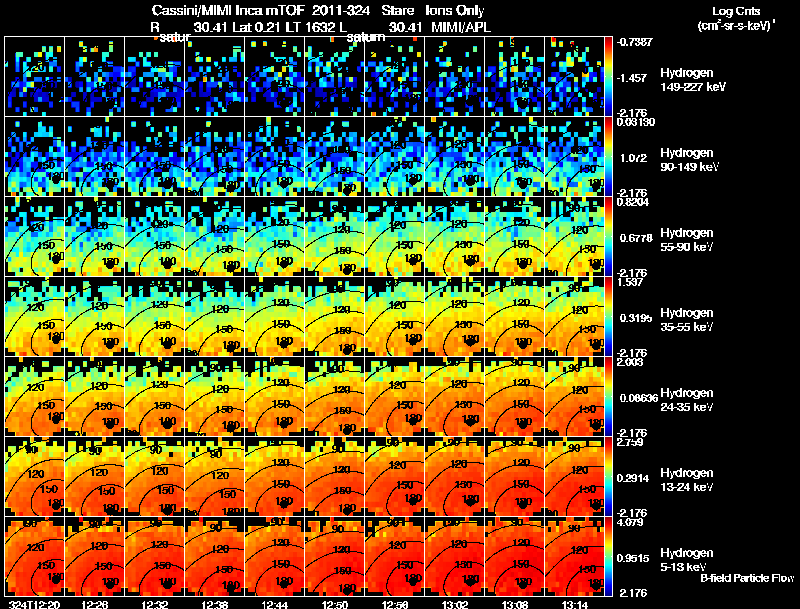Click the 2.003 colorbar maximum value
Image resolution: width=800 pixels, height=609 pixels.
pyautogui.click(x=630, y=362)
